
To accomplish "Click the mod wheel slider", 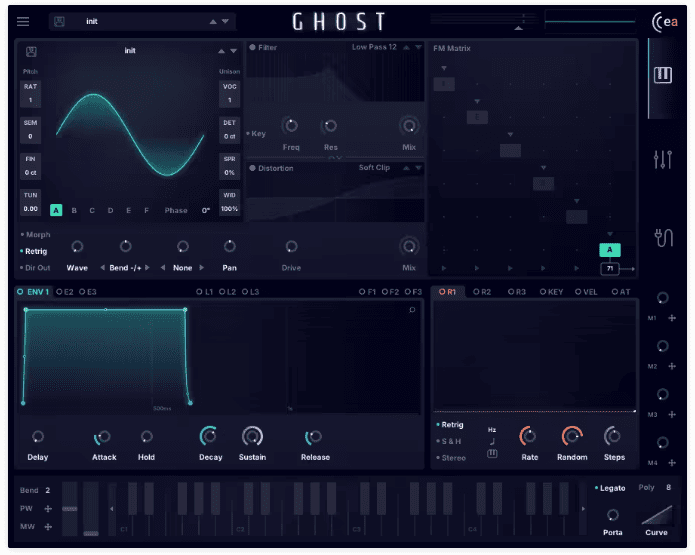I will click(91, 509).
